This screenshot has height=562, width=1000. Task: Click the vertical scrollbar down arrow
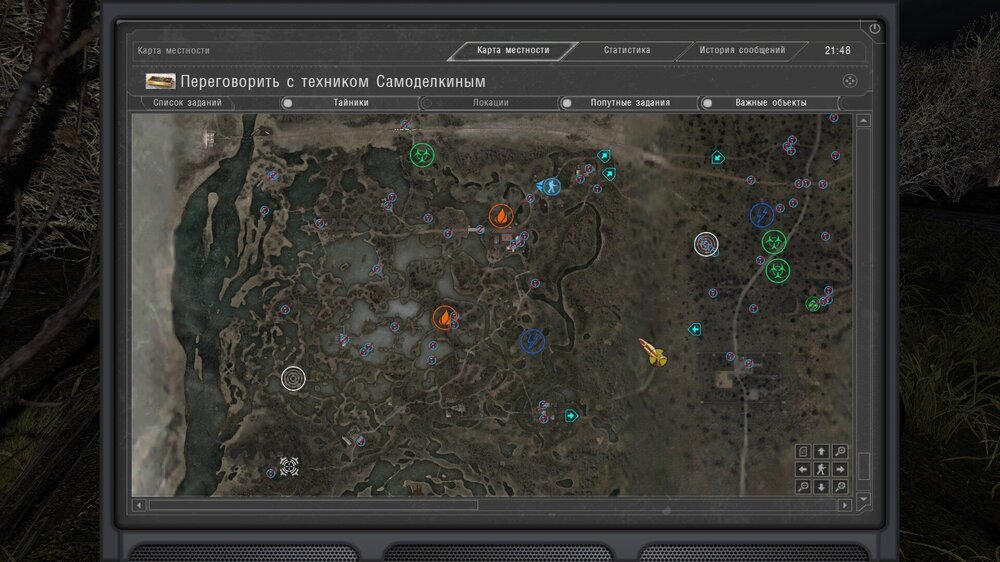coord(864,499)
